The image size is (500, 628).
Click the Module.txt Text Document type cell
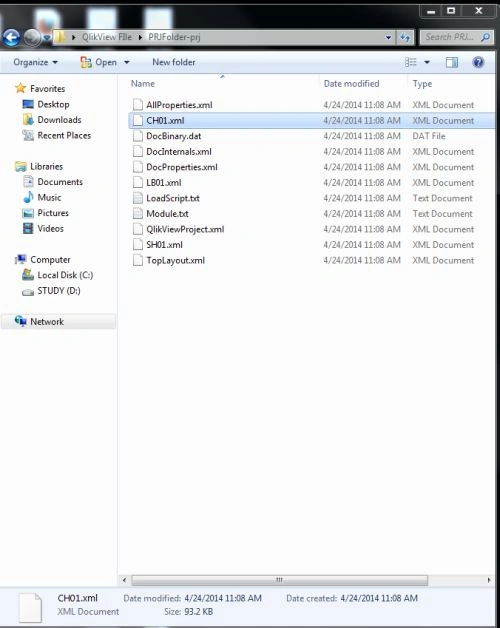tap(442, 214)
